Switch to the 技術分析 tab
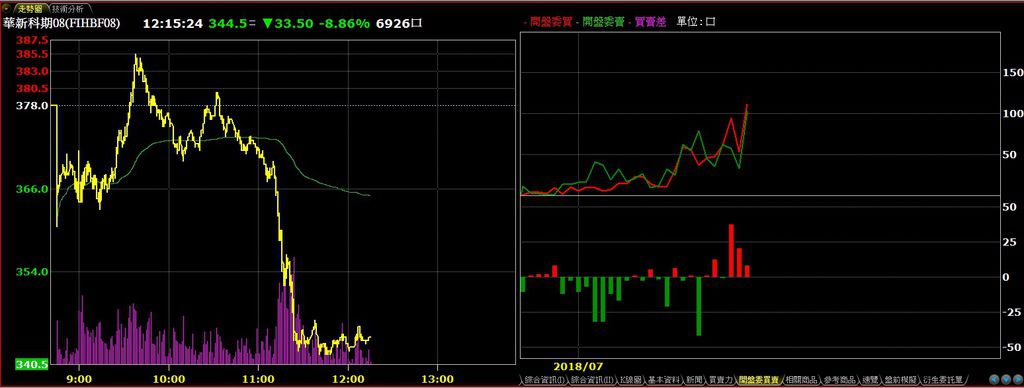The image size is (1024, 388). (x=68, y=8)
